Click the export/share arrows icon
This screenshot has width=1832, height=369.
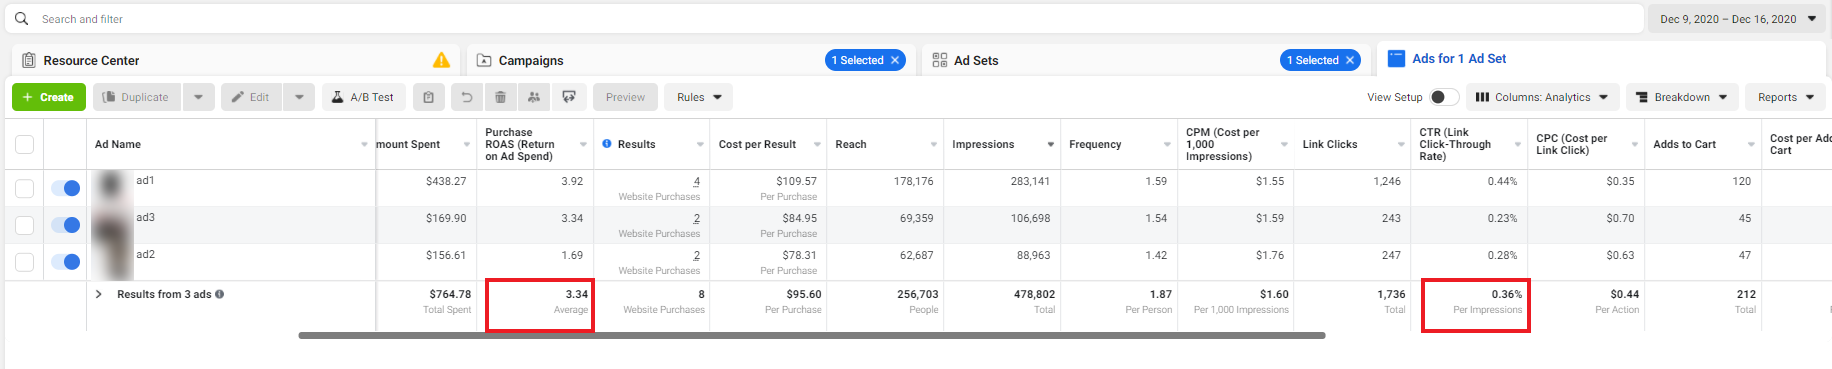(568, 97)
